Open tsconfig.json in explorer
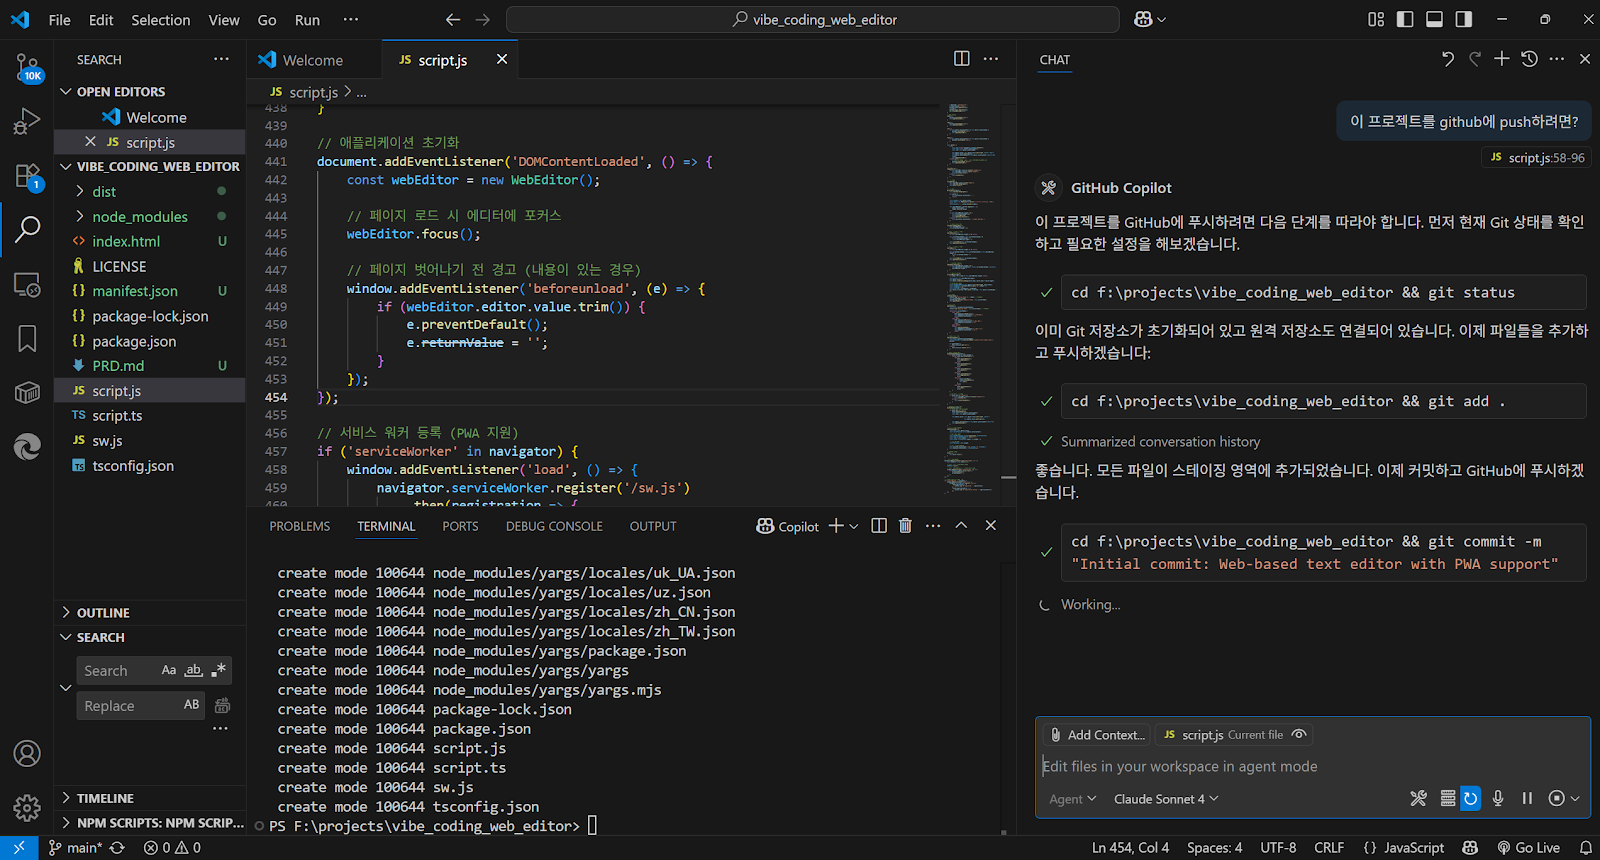This screenshot has height=860, width=1600. (x=133, y=466)
